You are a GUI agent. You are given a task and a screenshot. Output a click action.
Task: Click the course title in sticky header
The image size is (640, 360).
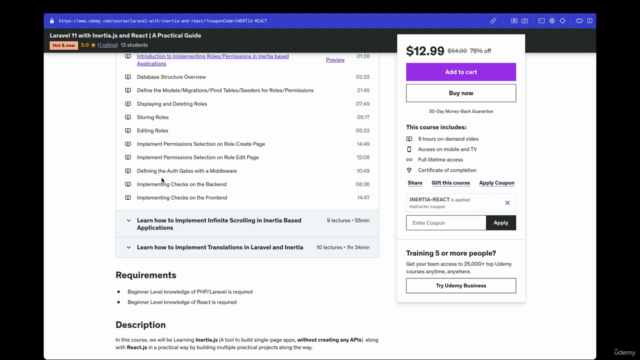[x=125, y=36]
